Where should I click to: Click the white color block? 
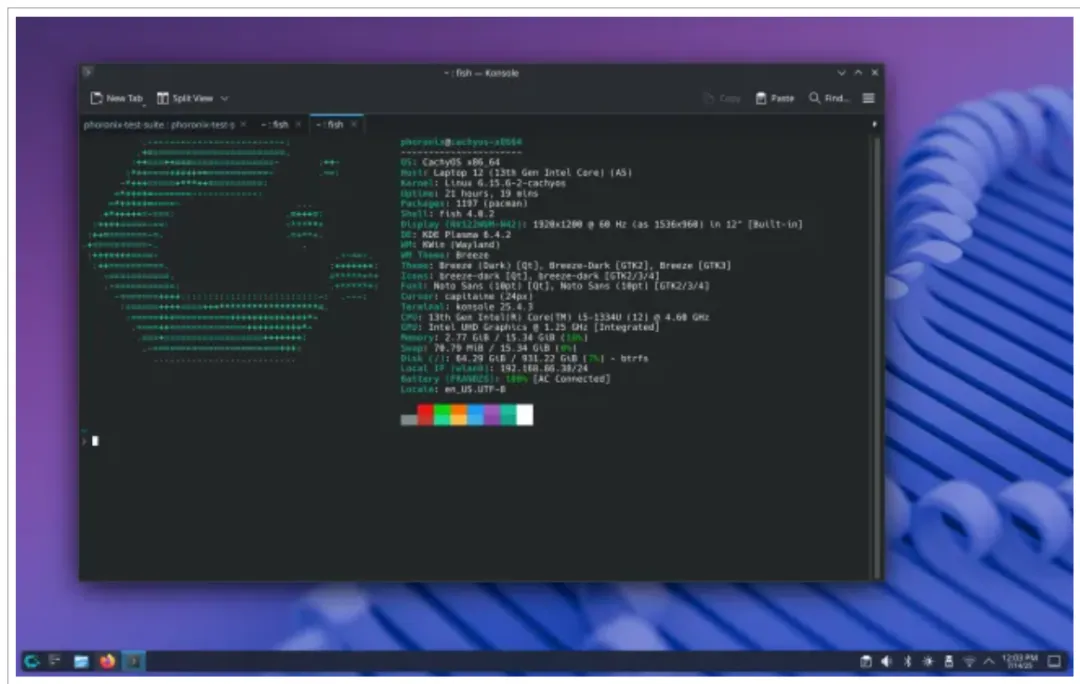[x=525, y=415]
